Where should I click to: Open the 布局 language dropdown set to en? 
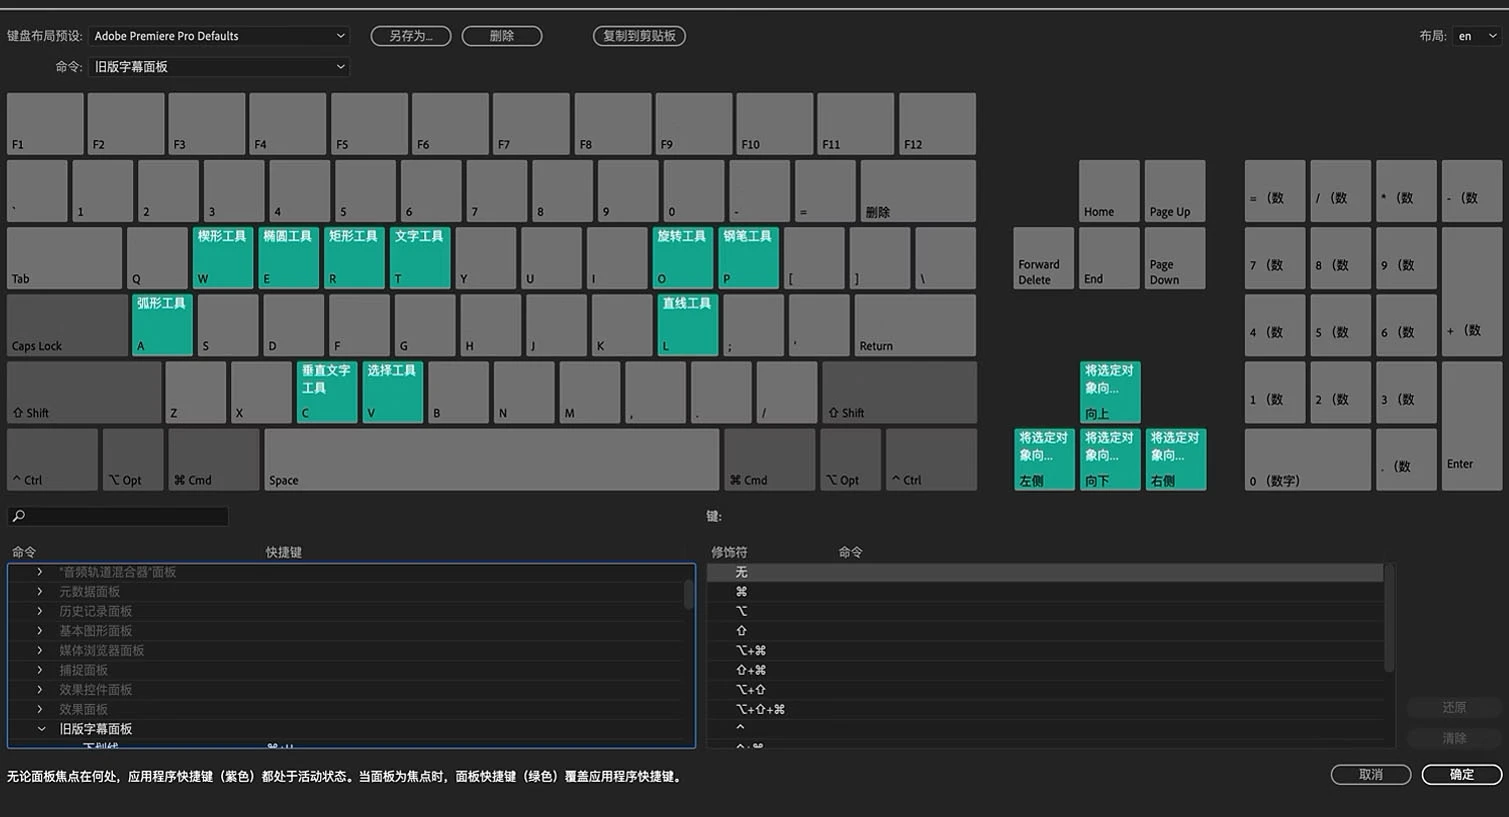(x=1477, y=36)
